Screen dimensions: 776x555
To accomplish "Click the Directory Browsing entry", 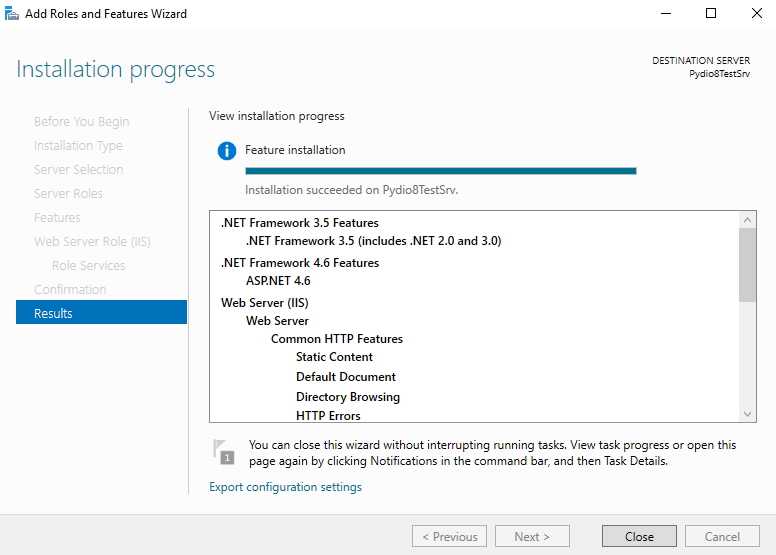I will click(347, 397).
